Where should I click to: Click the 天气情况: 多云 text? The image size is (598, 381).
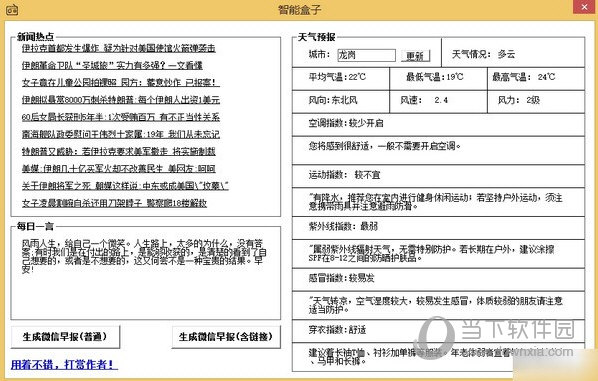click(484, 54)
